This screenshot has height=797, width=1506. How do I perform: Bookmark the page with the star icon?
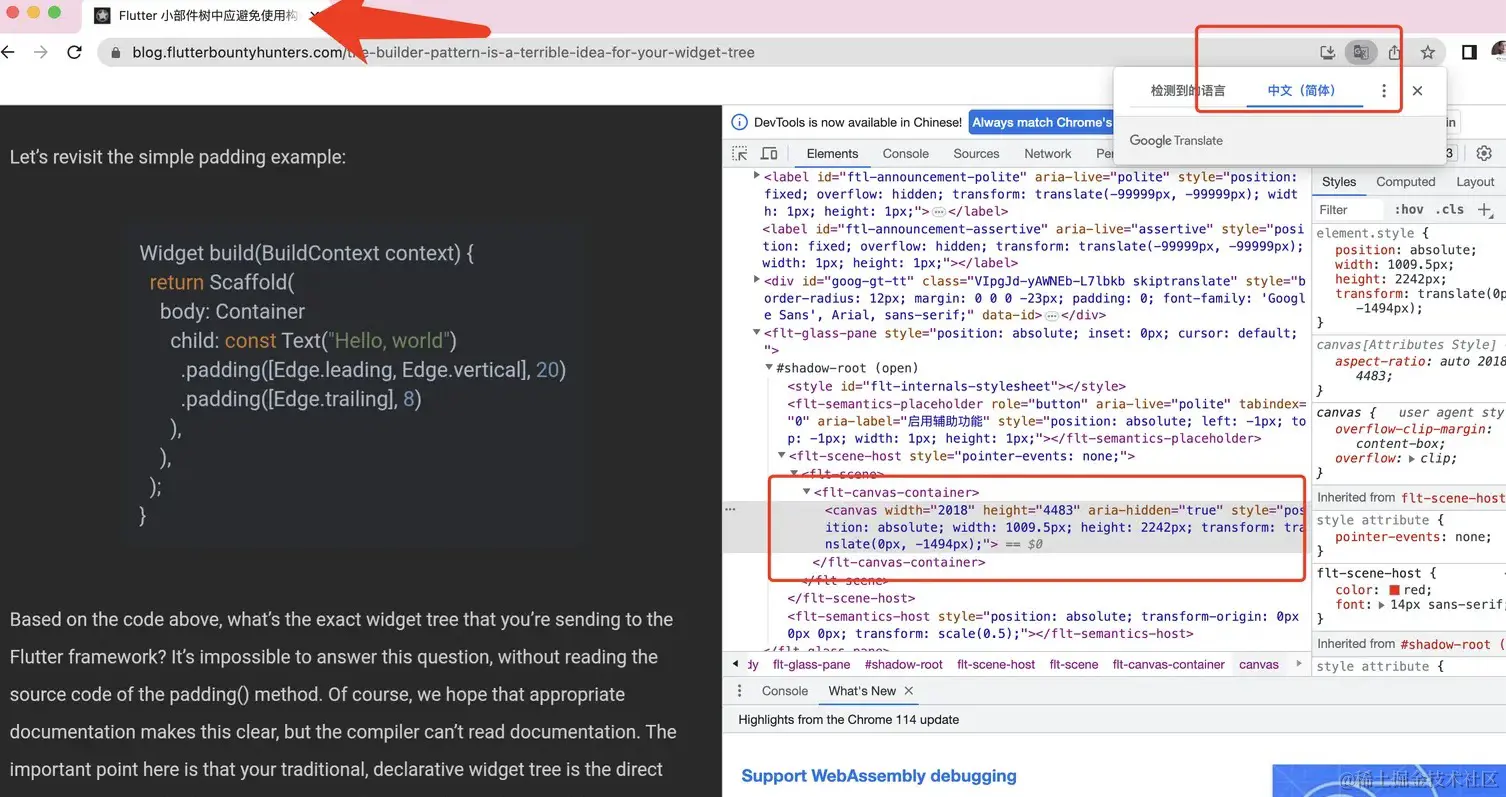pyautogui.click(x=1428, y=52)
